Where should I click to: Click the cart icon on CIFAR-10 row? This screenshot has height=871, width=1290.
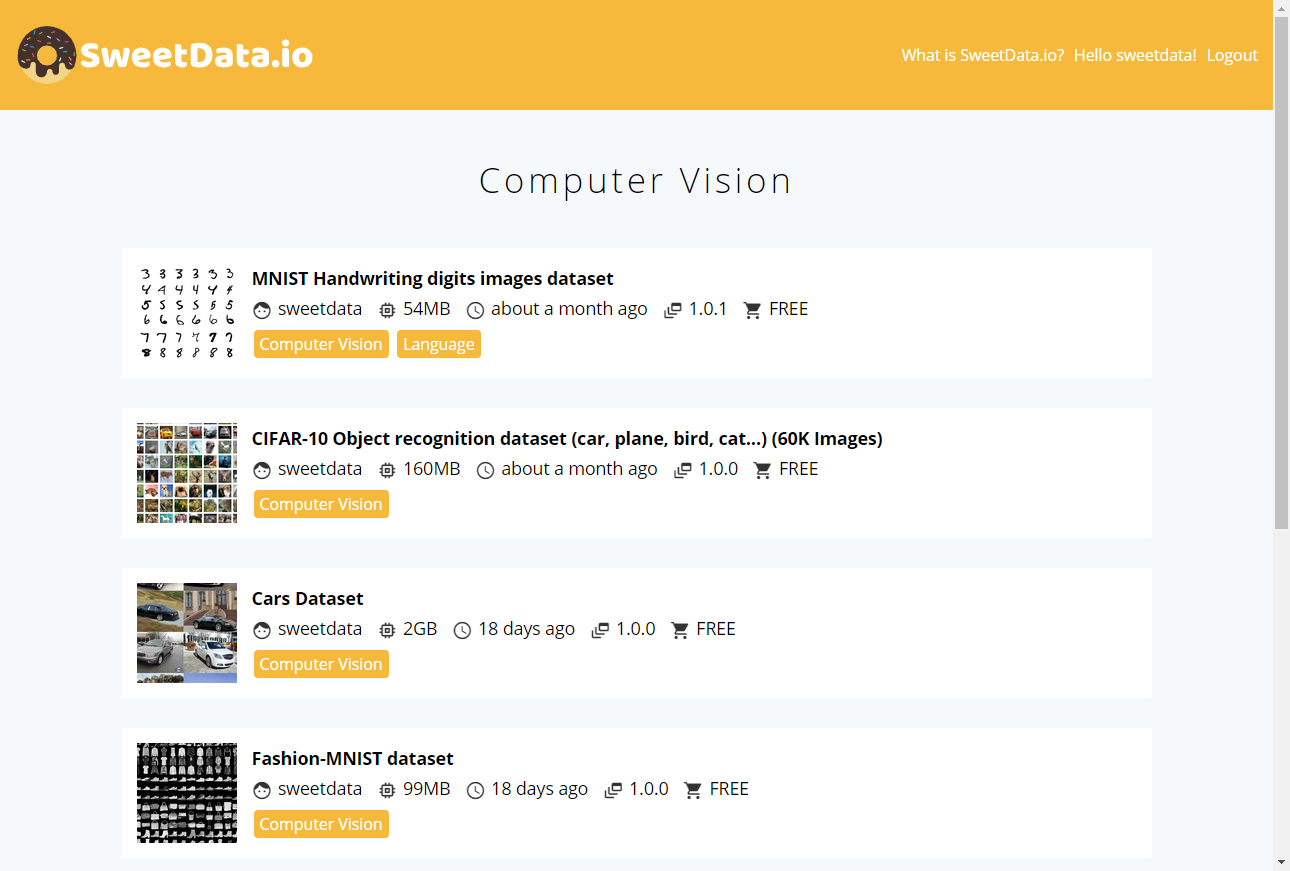[763, 470]
